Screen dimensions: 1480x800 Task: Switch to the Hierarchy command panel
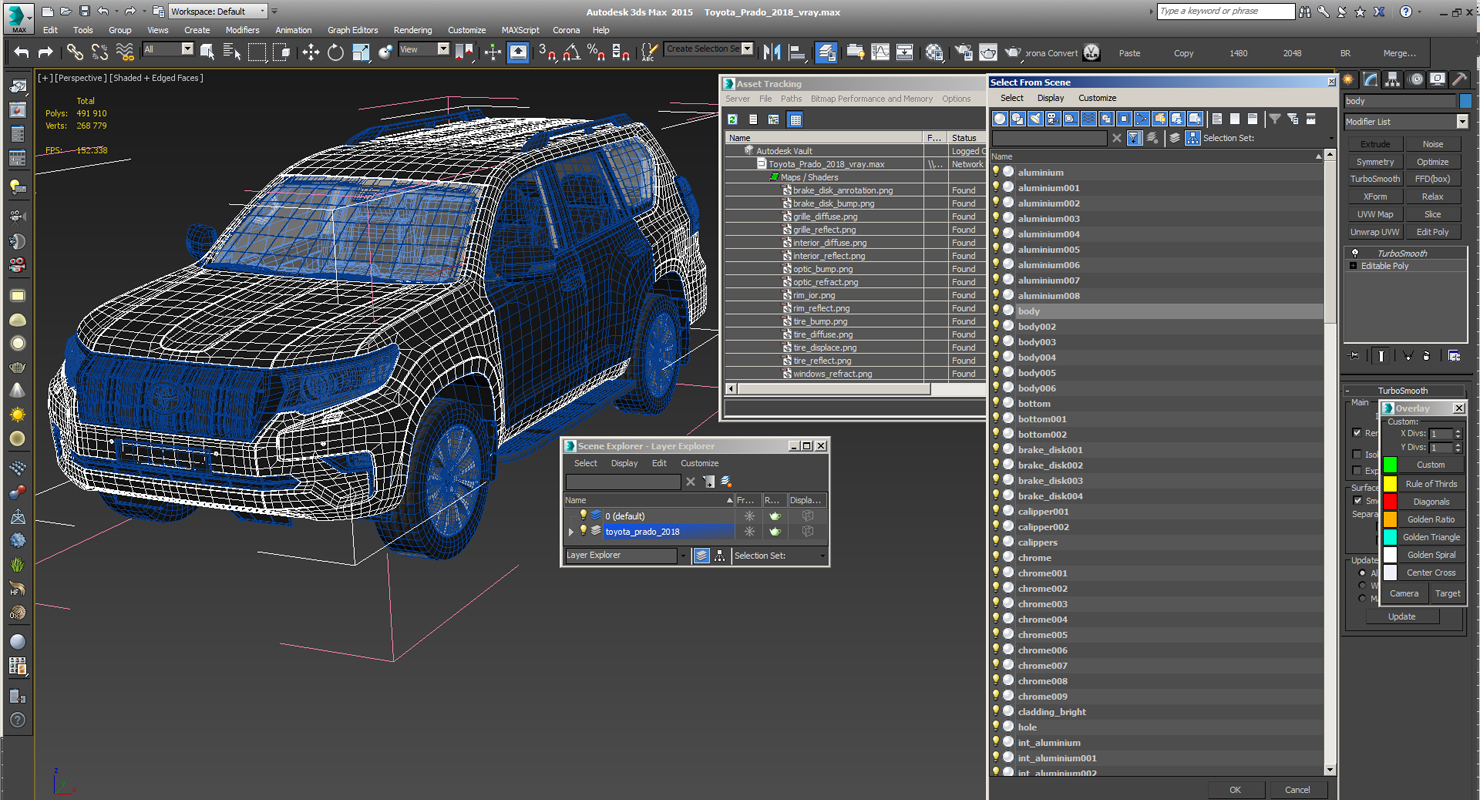1392,80
